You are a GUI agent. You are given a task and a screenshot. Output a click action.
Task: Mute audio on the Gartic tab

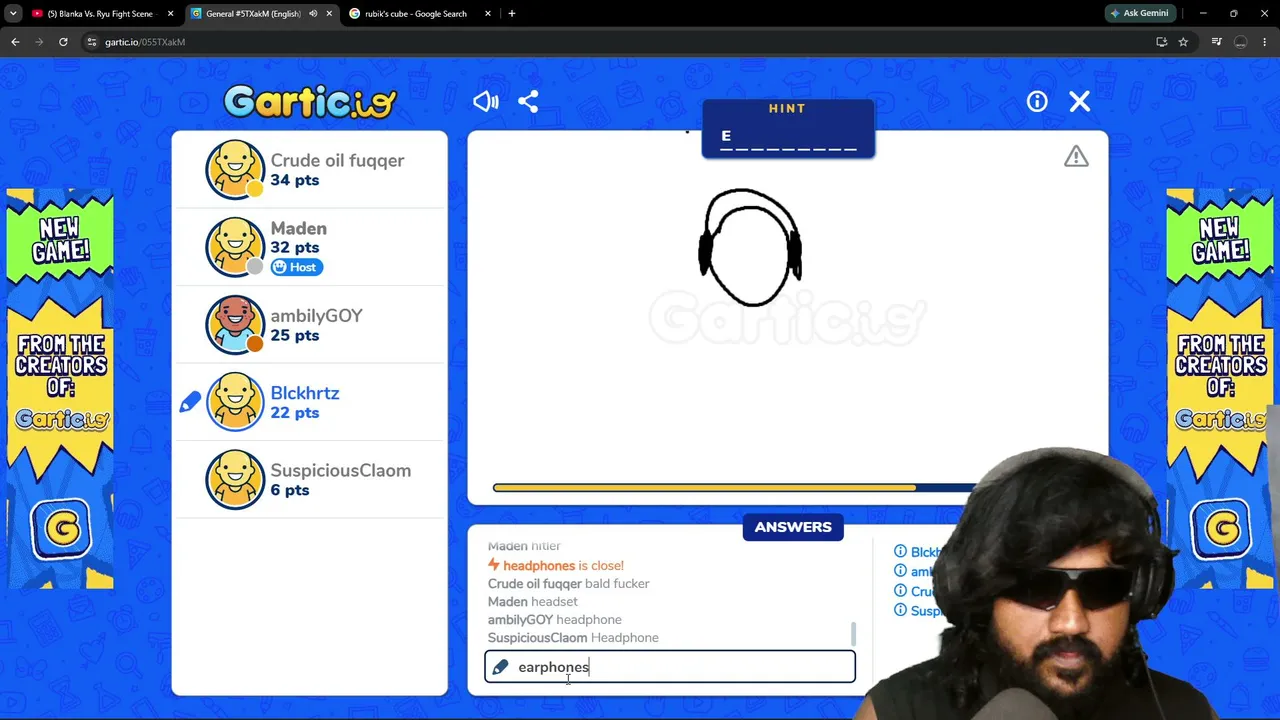pos(313,14)
